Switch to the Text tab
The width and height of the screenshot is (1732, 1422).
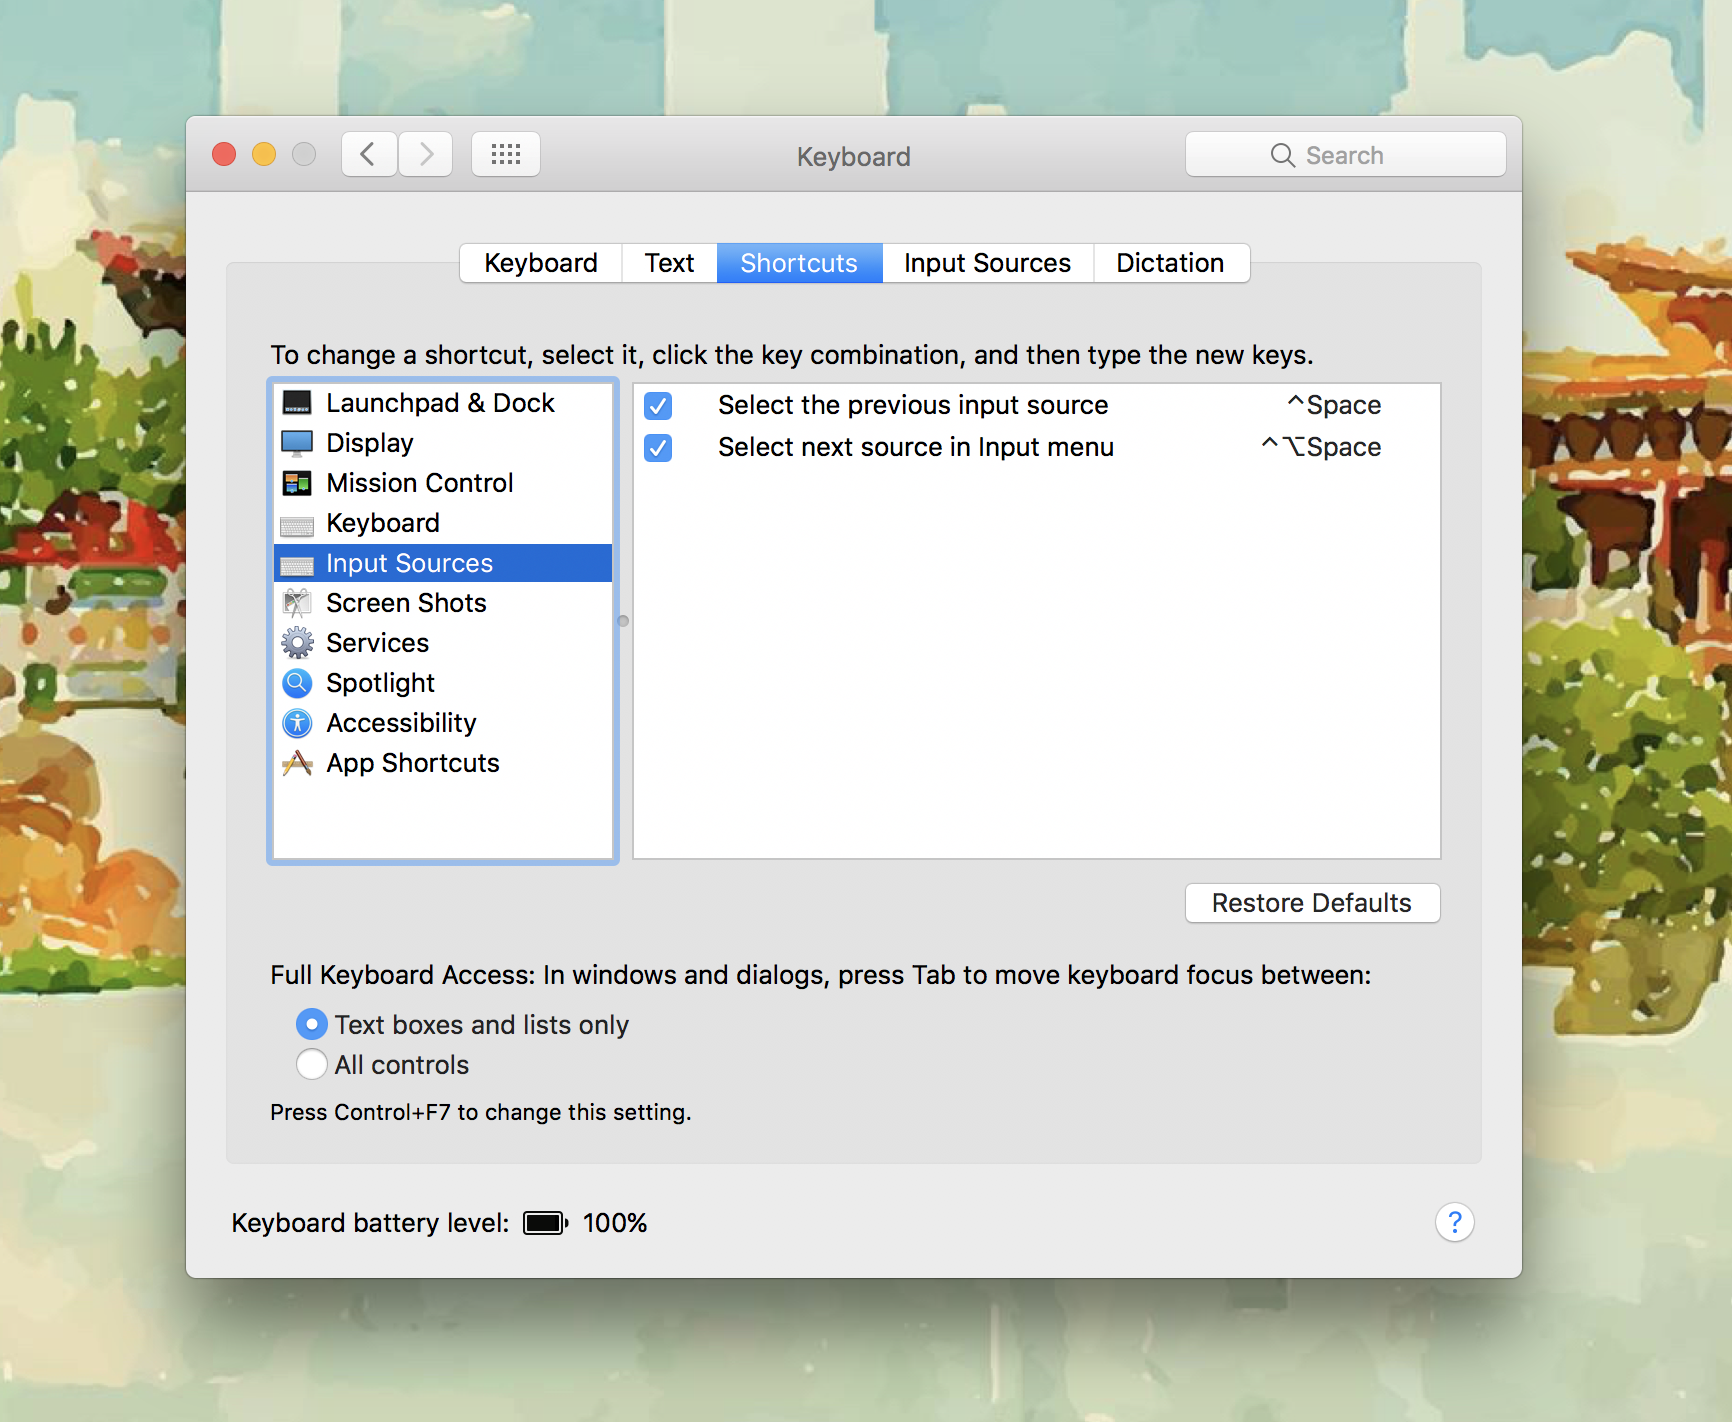(669, 263)
